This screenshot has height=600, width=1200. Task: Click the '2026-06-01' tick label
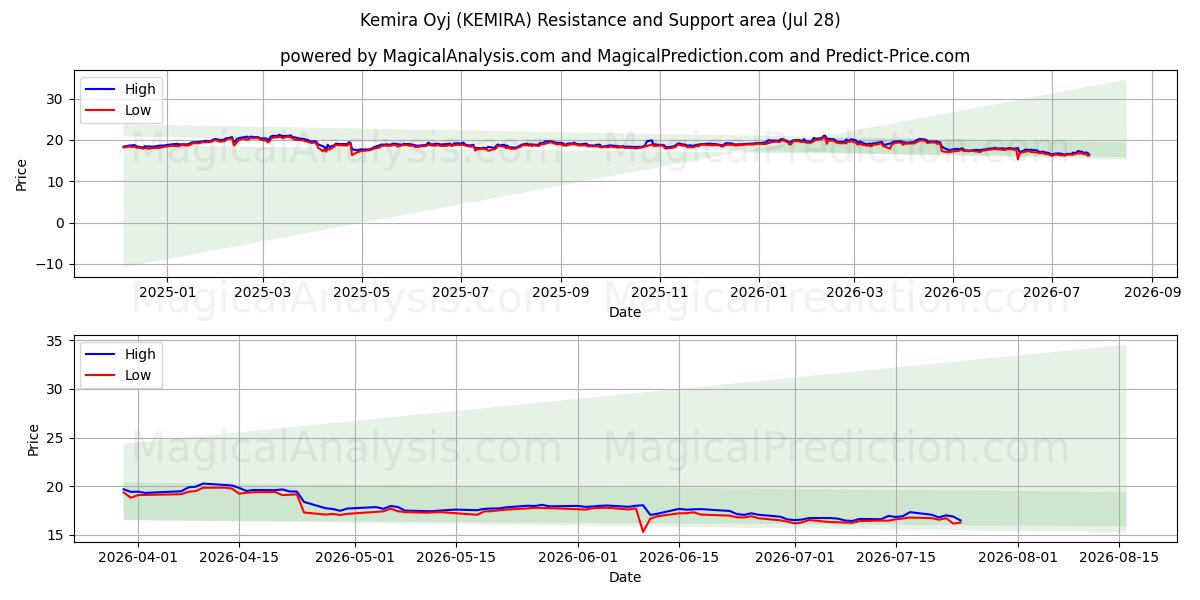(x=579, y=557)
